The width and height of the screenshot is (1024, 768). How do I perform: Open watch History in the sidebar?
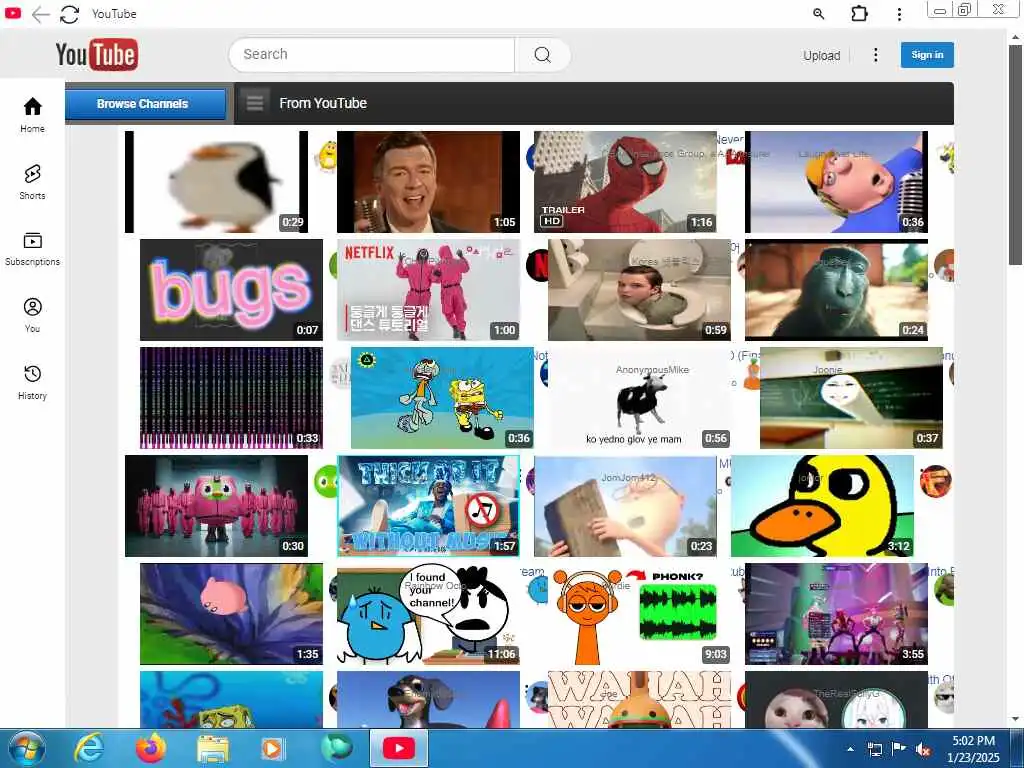(x=32, y=382)
